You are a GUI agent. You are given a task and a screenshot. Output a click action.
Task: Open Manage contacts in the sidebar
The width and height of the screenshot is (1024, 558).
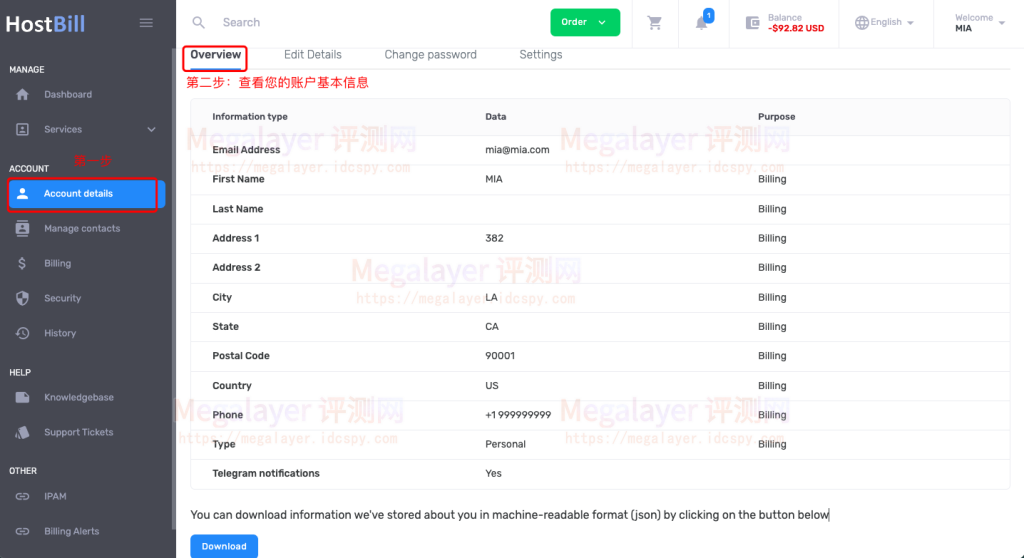[82, 229]
